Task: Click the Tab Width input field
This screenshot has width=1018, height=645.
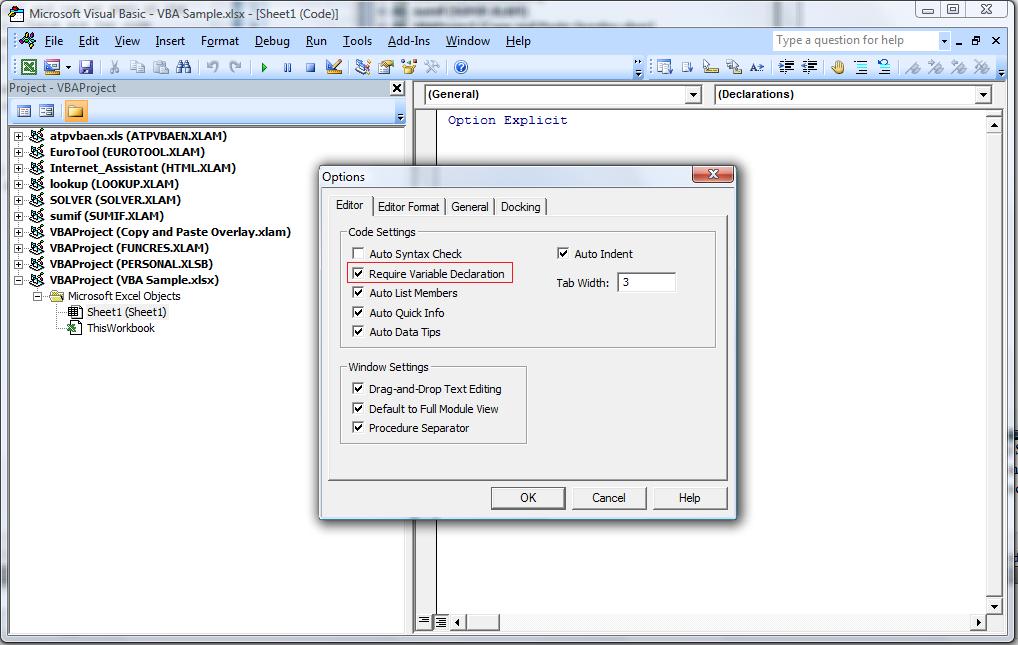Action: click(646, 282)
